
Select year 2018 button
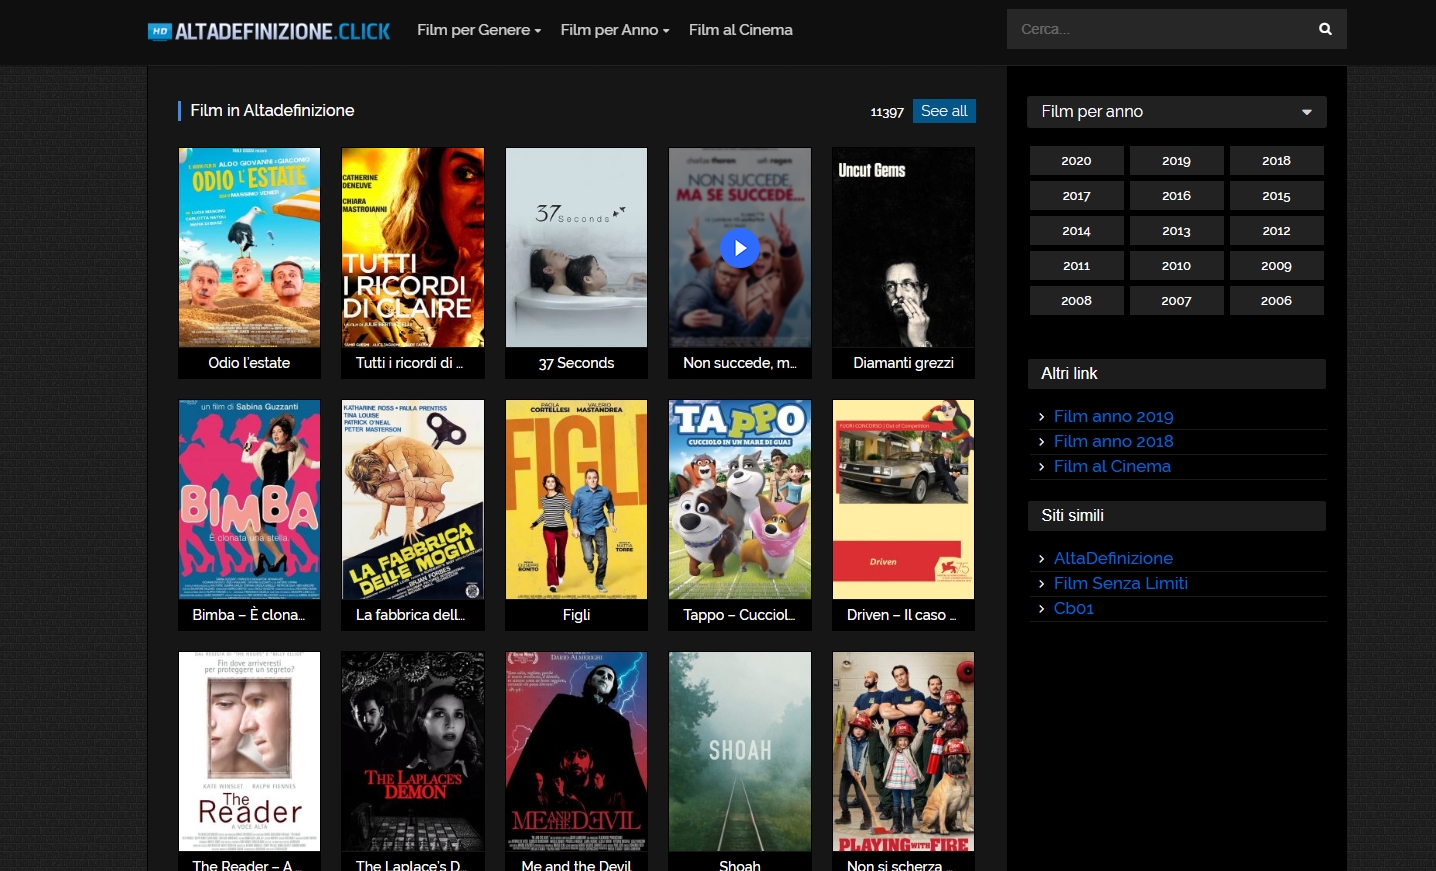1277,161
